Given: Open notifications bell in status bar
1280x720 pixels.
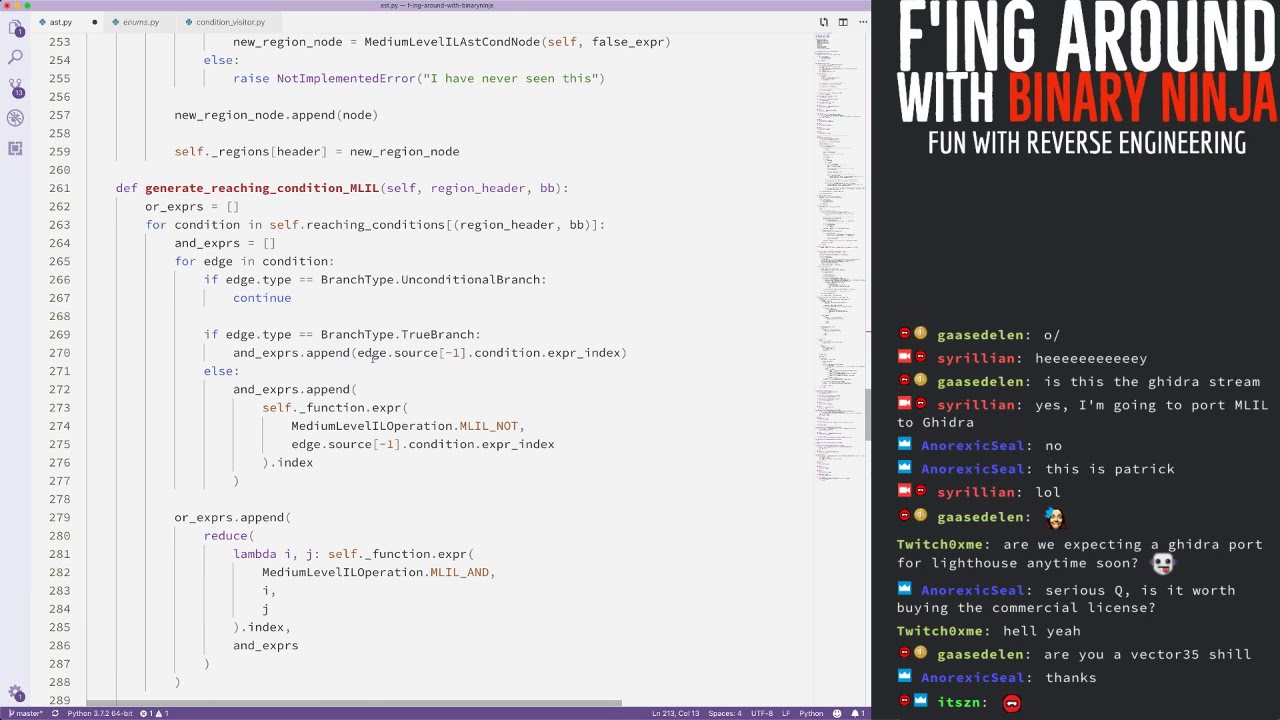Looking at the screenshot, I should [858, 713].
